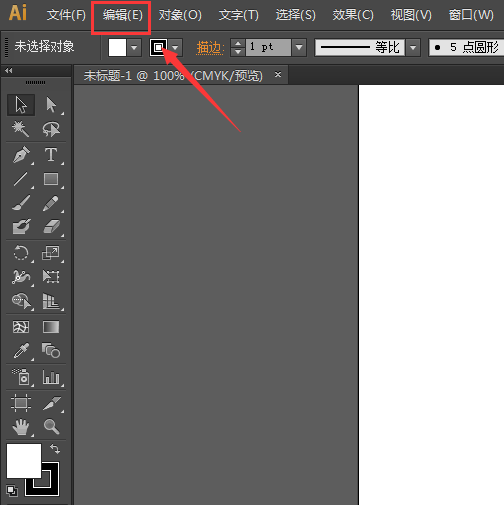Screen dimensions: 504x505
Task: Select the Rotate tool
Action: pyautogui.click(x=21, y=253)
